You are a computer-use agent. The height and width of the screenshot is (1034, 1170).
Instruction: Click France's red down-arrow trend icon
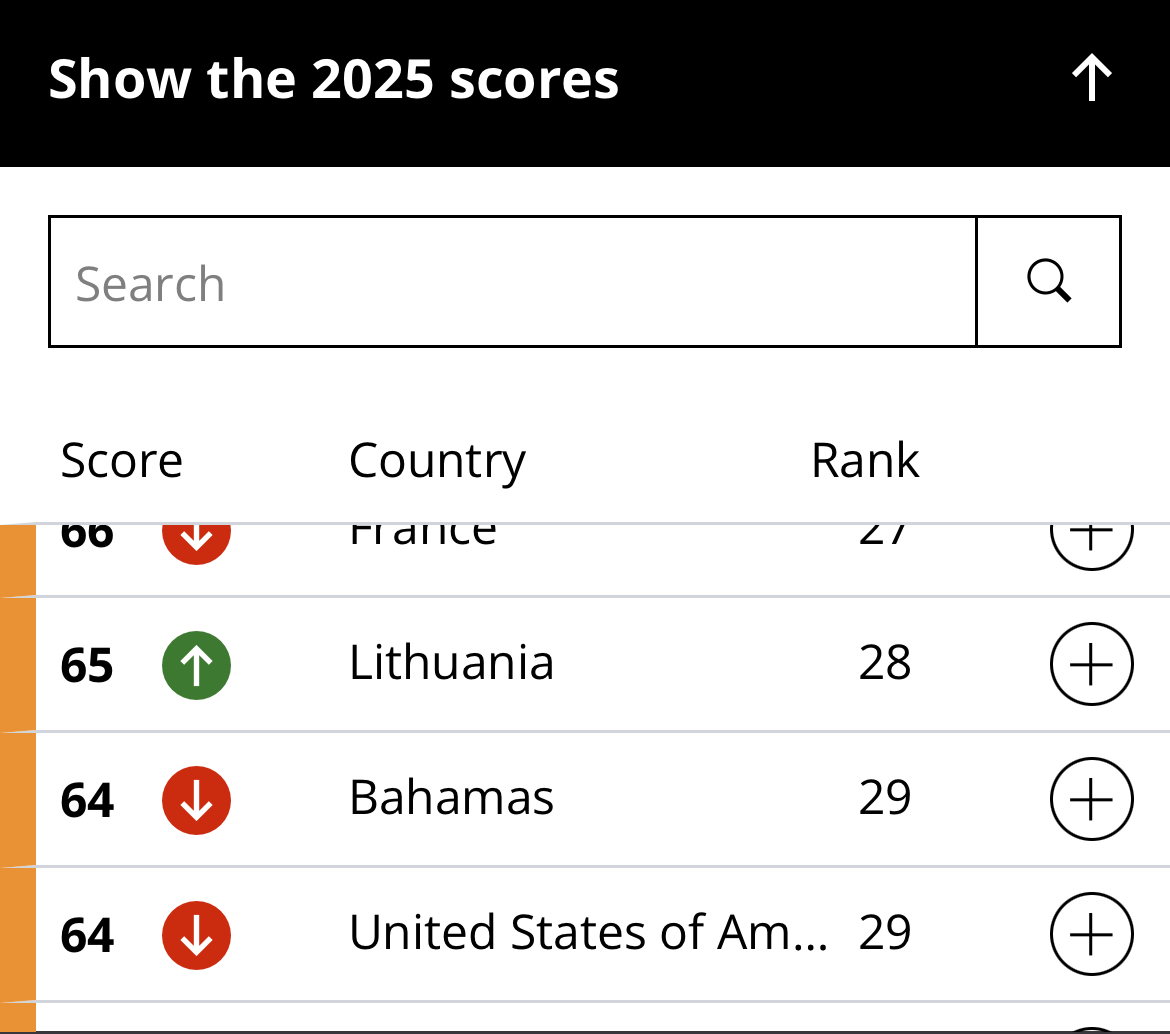[197, 538]
